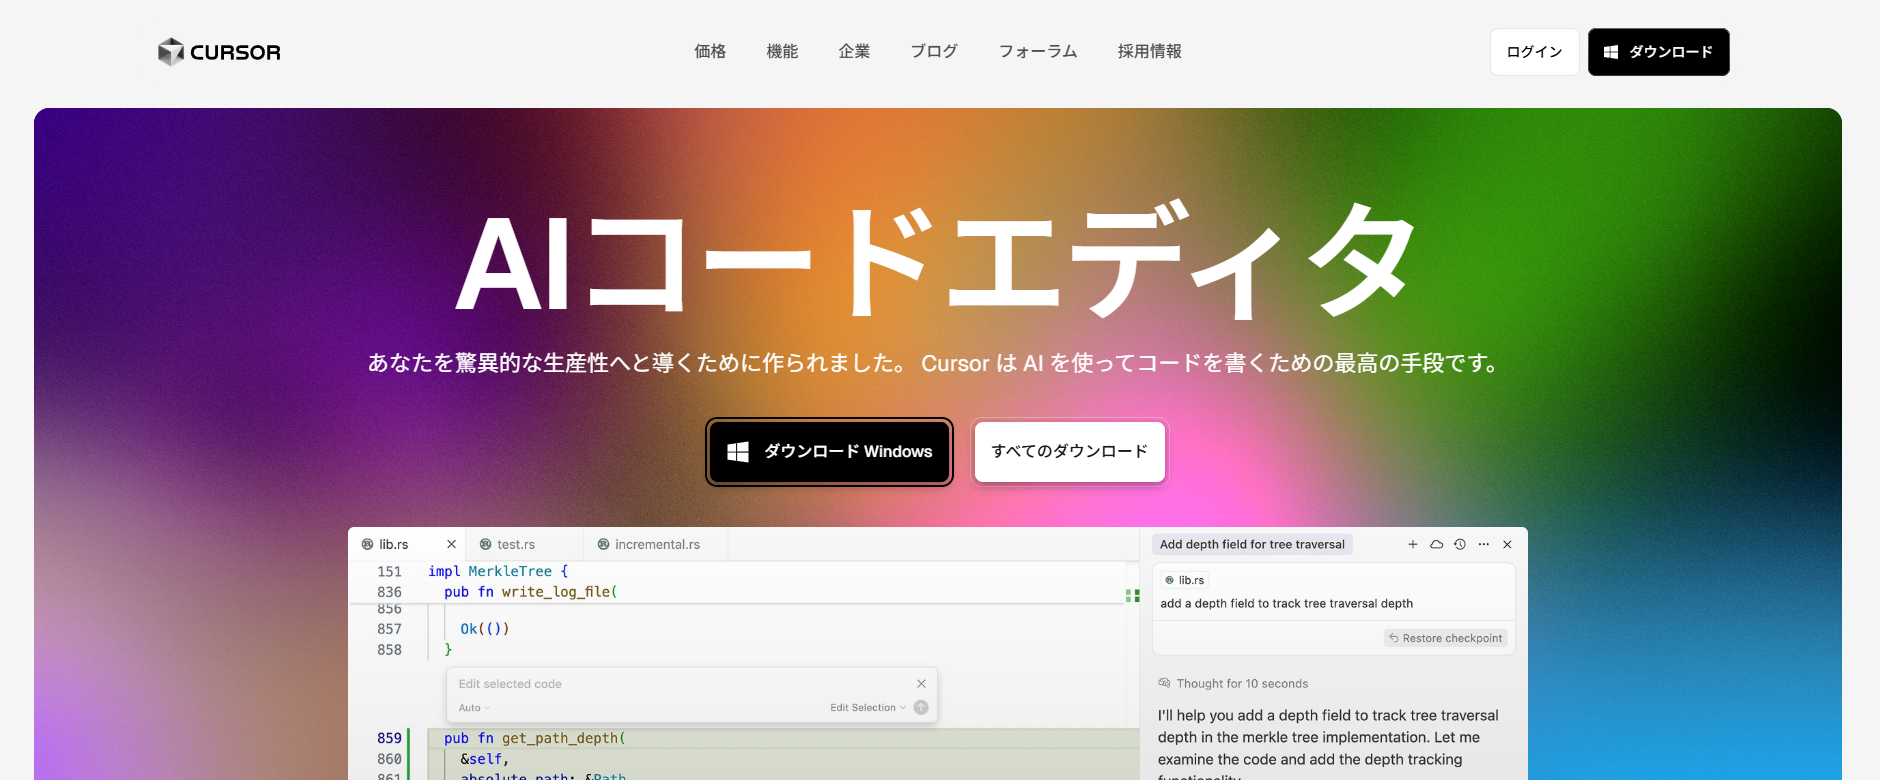Open the 価格 pricing page
This screenshot has height=780, width=1880.
[x=710, y=51]
